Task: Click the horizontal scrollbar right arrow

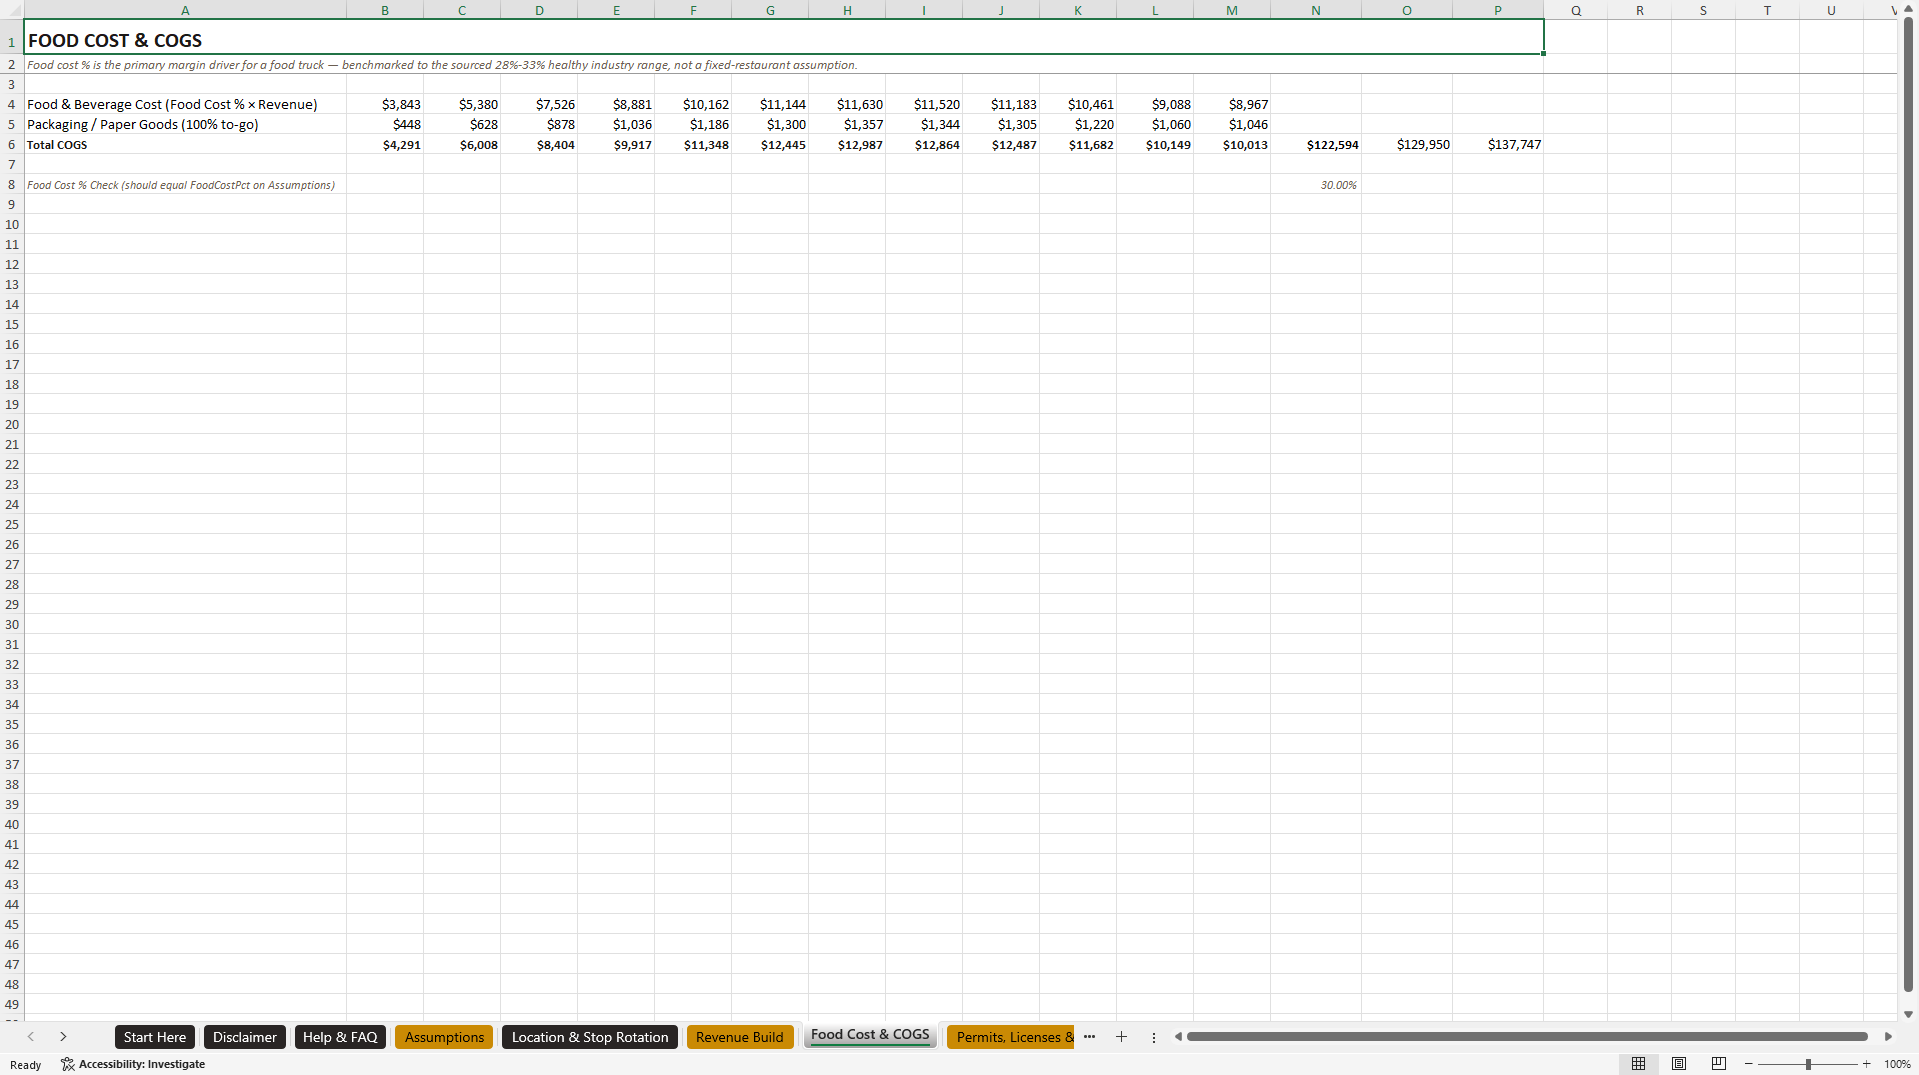Action: coord(1888,1037)
